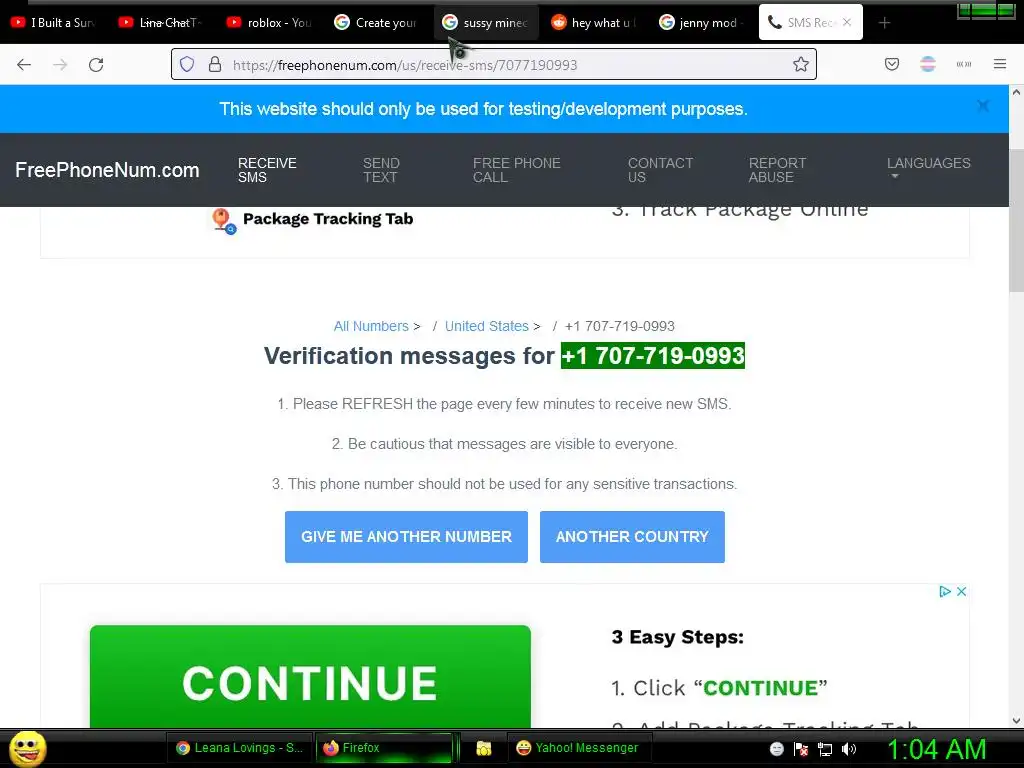Click the Package Tracking Tab ad title

tap(328, 219)
